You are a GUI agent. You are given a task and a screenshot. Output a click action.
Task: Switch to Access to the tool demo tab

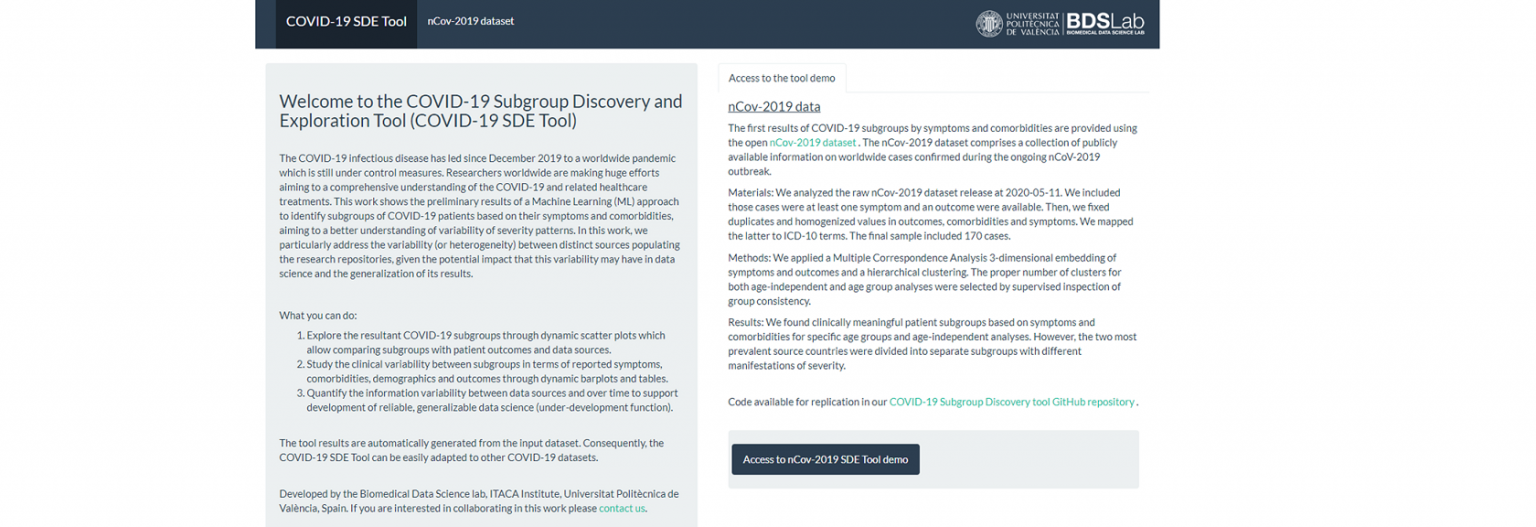click(x=782, y=78)
